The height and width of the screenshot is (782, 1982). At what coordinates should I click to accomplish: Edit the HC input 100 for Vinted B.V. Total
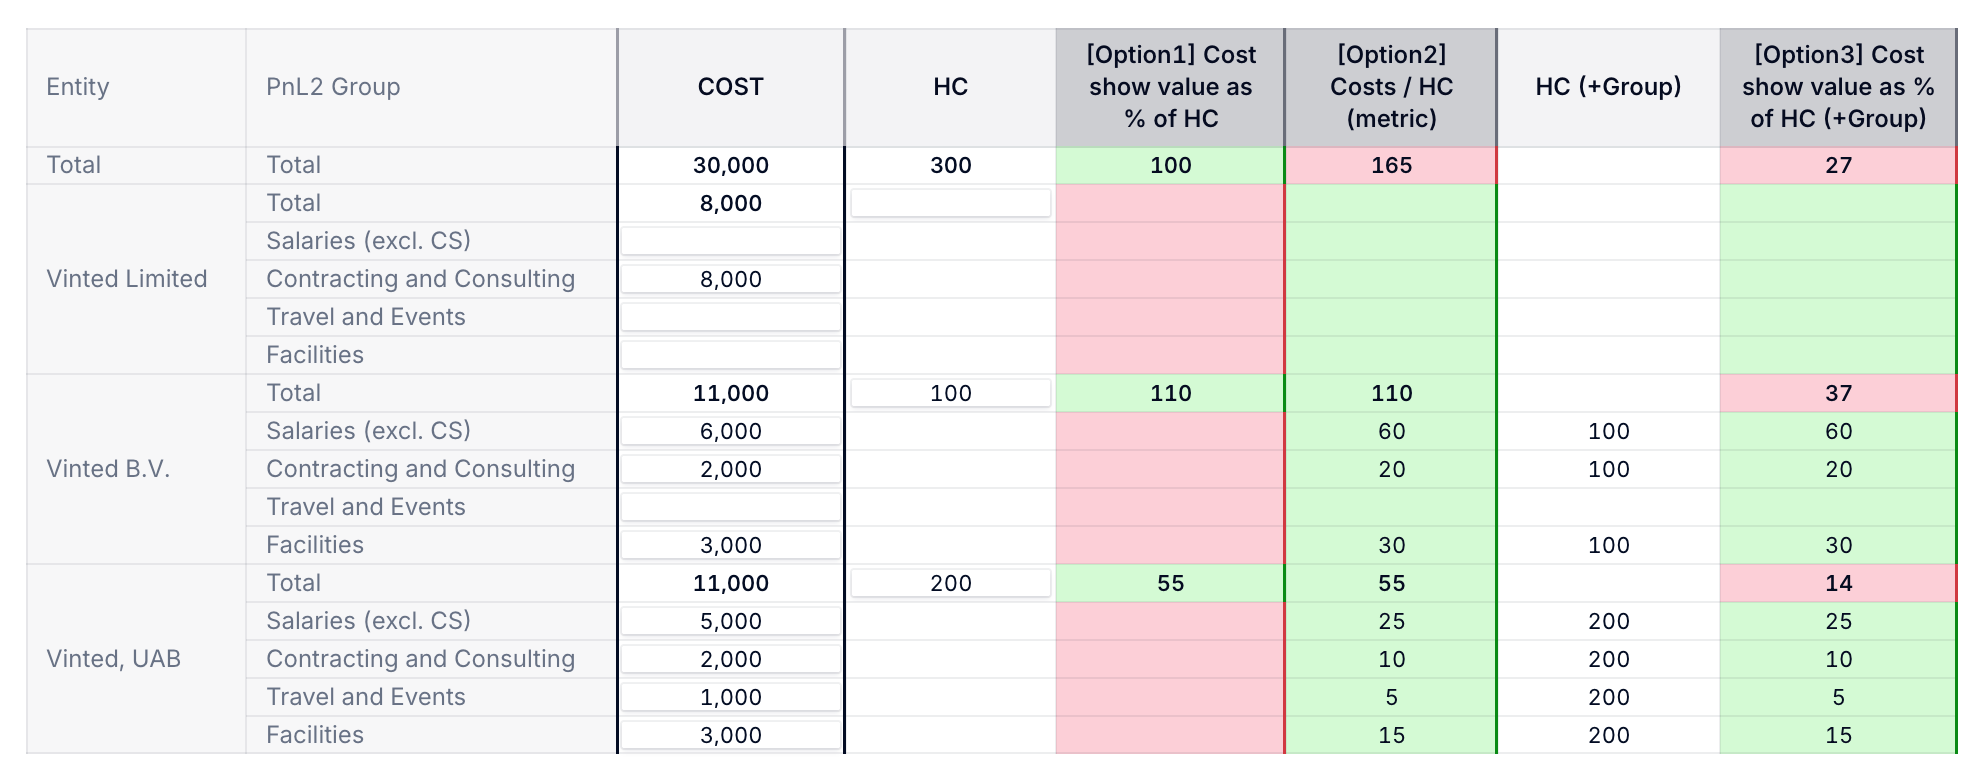point(951,393)
